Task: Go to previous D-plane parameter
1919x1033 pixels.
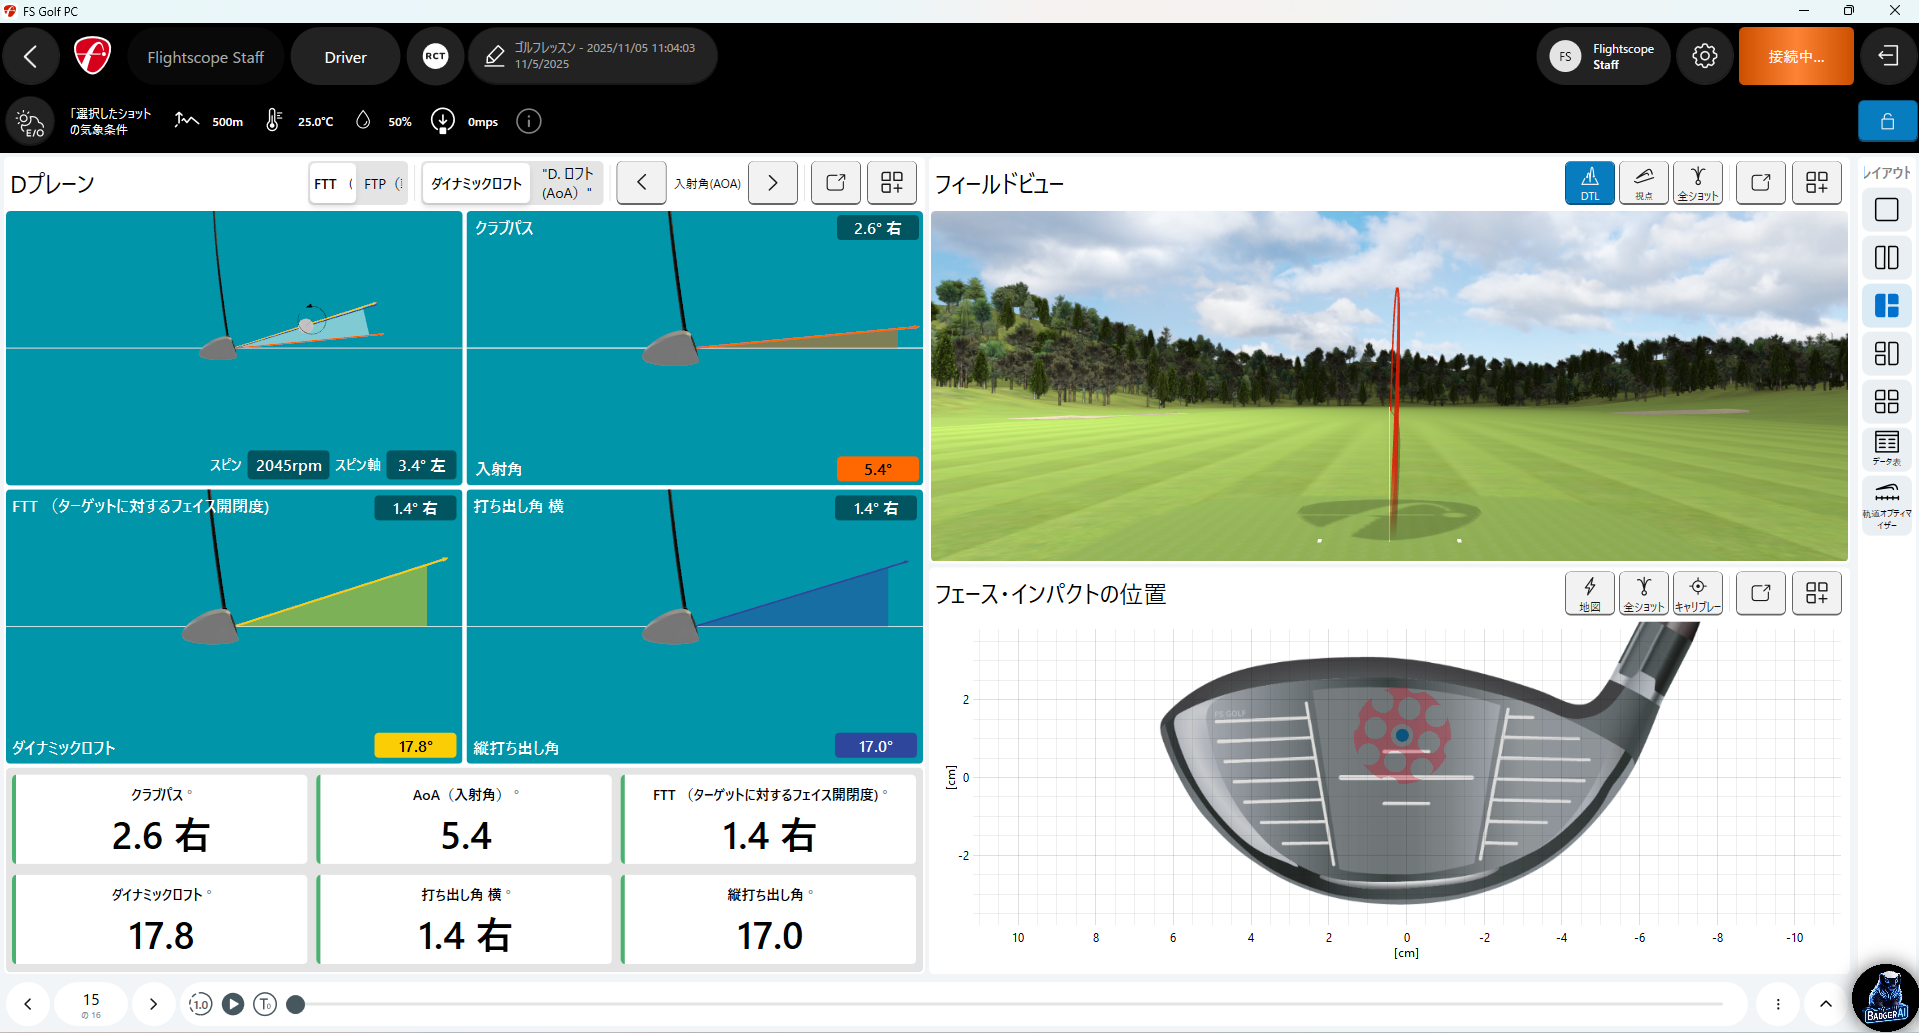Action: point(642,183)
